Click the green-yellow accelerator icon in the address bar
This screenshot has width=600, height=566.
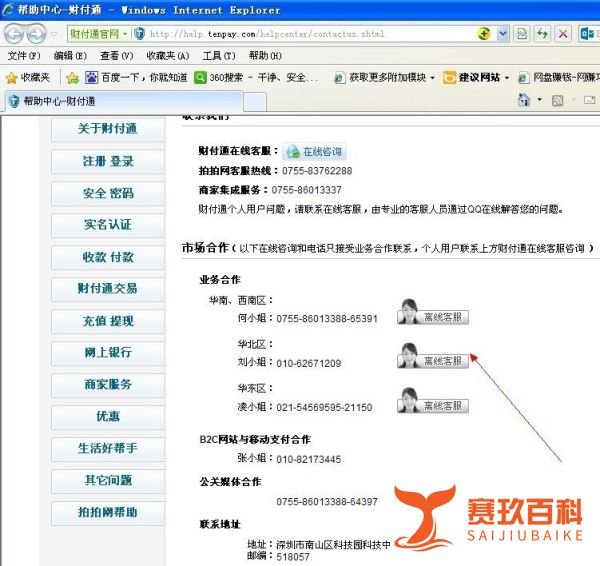[484, 34]
